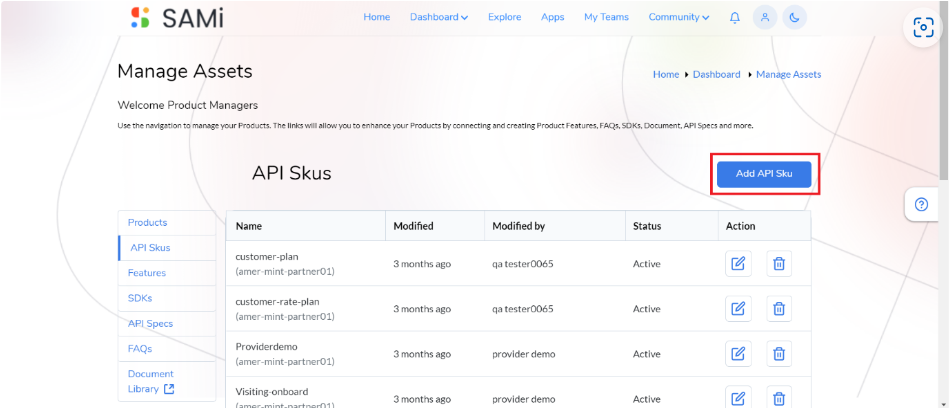Expand the Dashboard dropdown menu
The width and height of the screenshot is (951, 412).
[439, 17]
